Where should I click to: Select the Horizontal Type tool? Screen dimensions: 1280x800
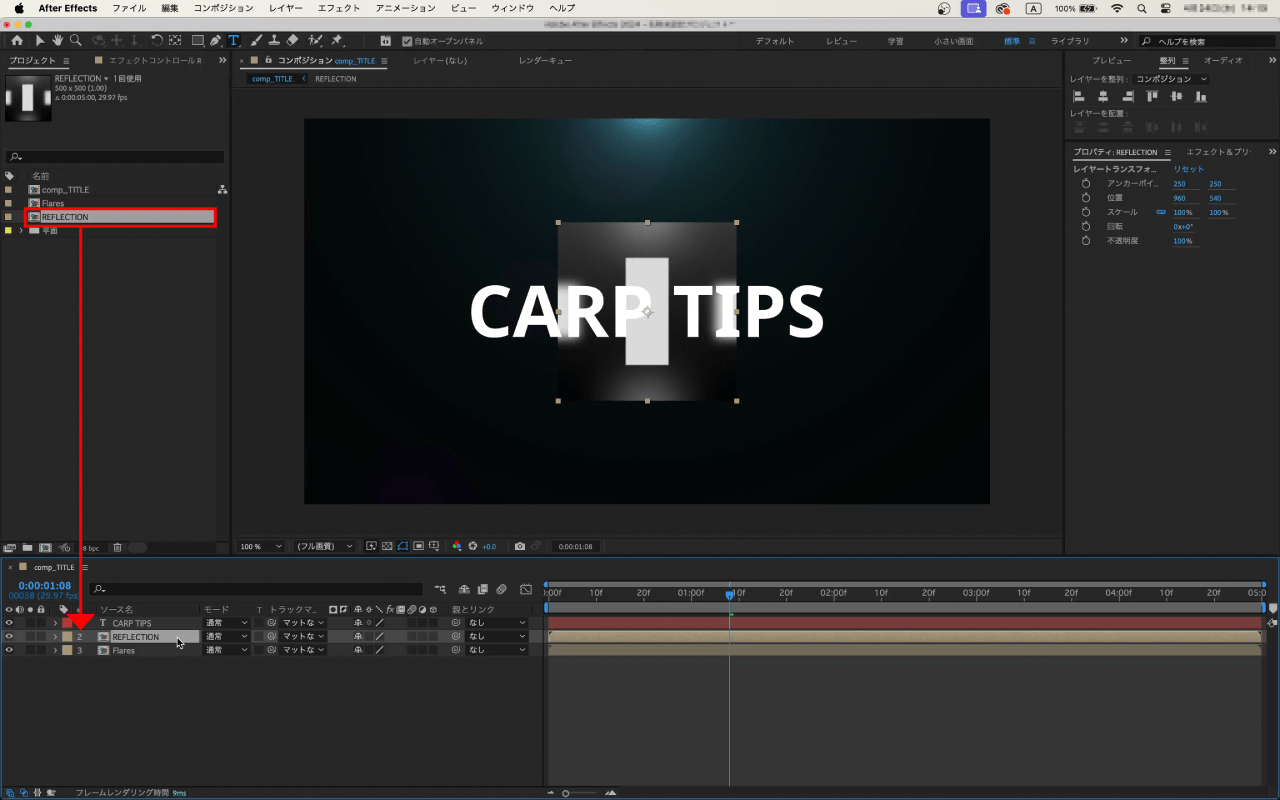234,41
